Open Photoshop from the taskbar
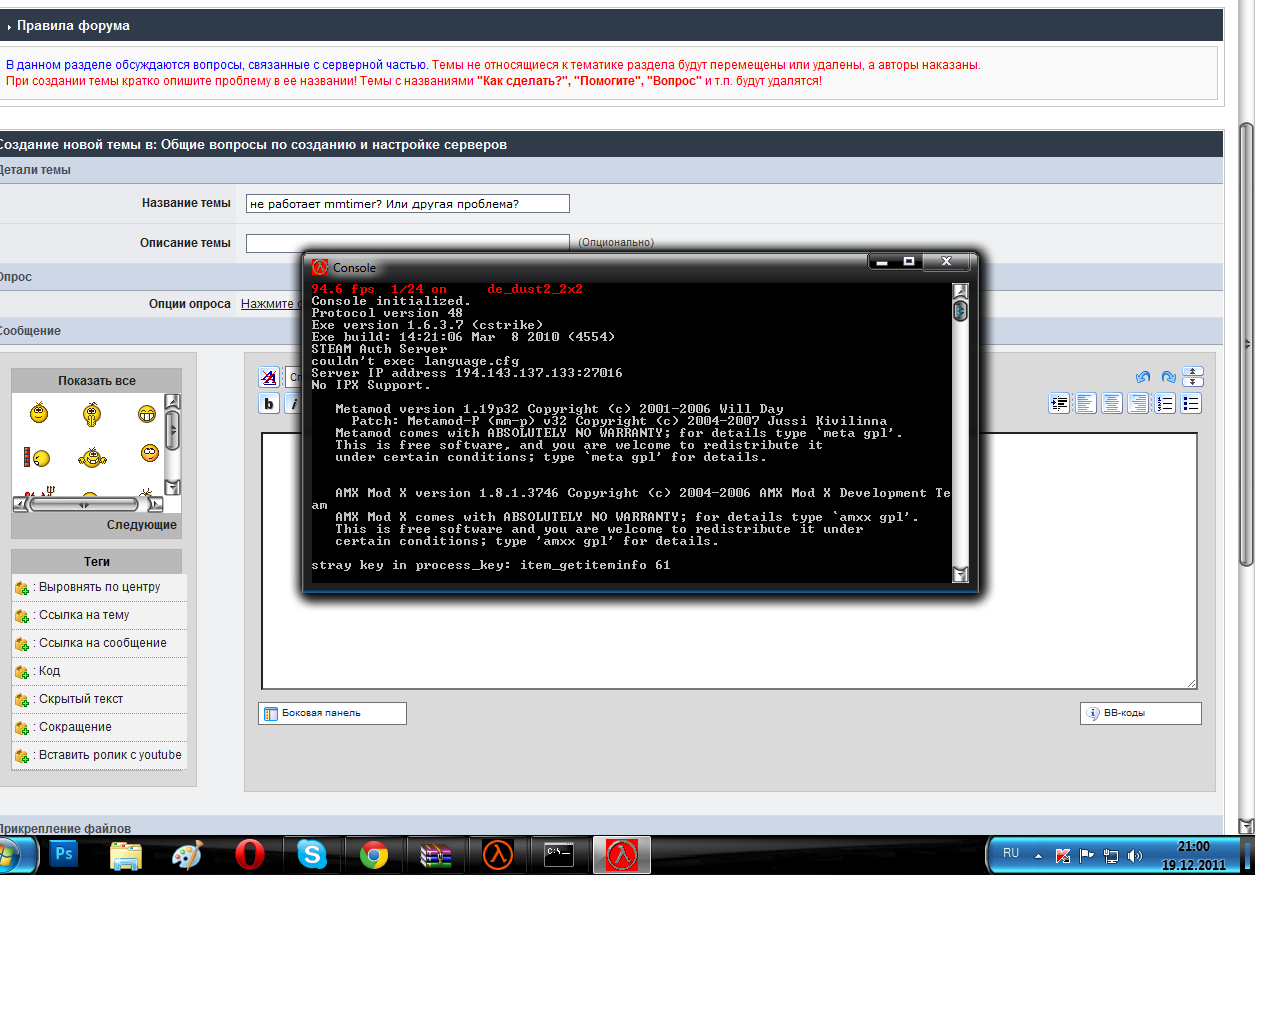Viewport: 1280px width, 1024px height. click(64, 855)
